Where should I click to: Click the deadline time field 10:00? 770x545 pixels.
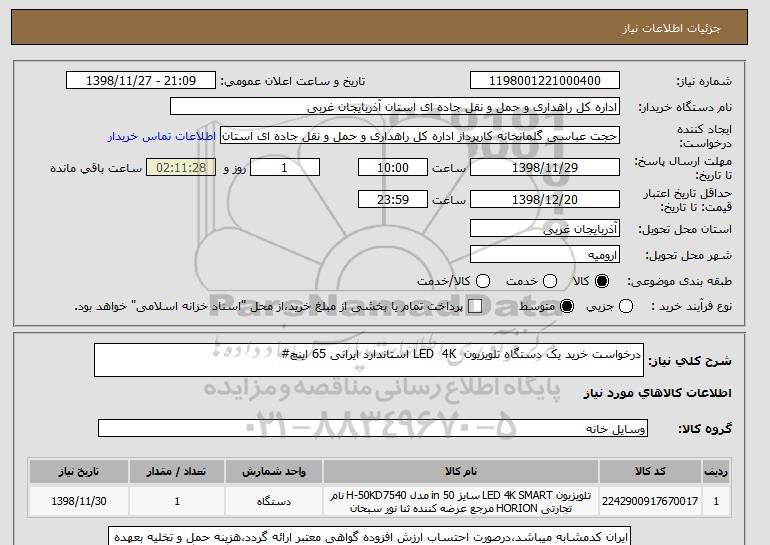pyautogui.click(x=393, y=167)
